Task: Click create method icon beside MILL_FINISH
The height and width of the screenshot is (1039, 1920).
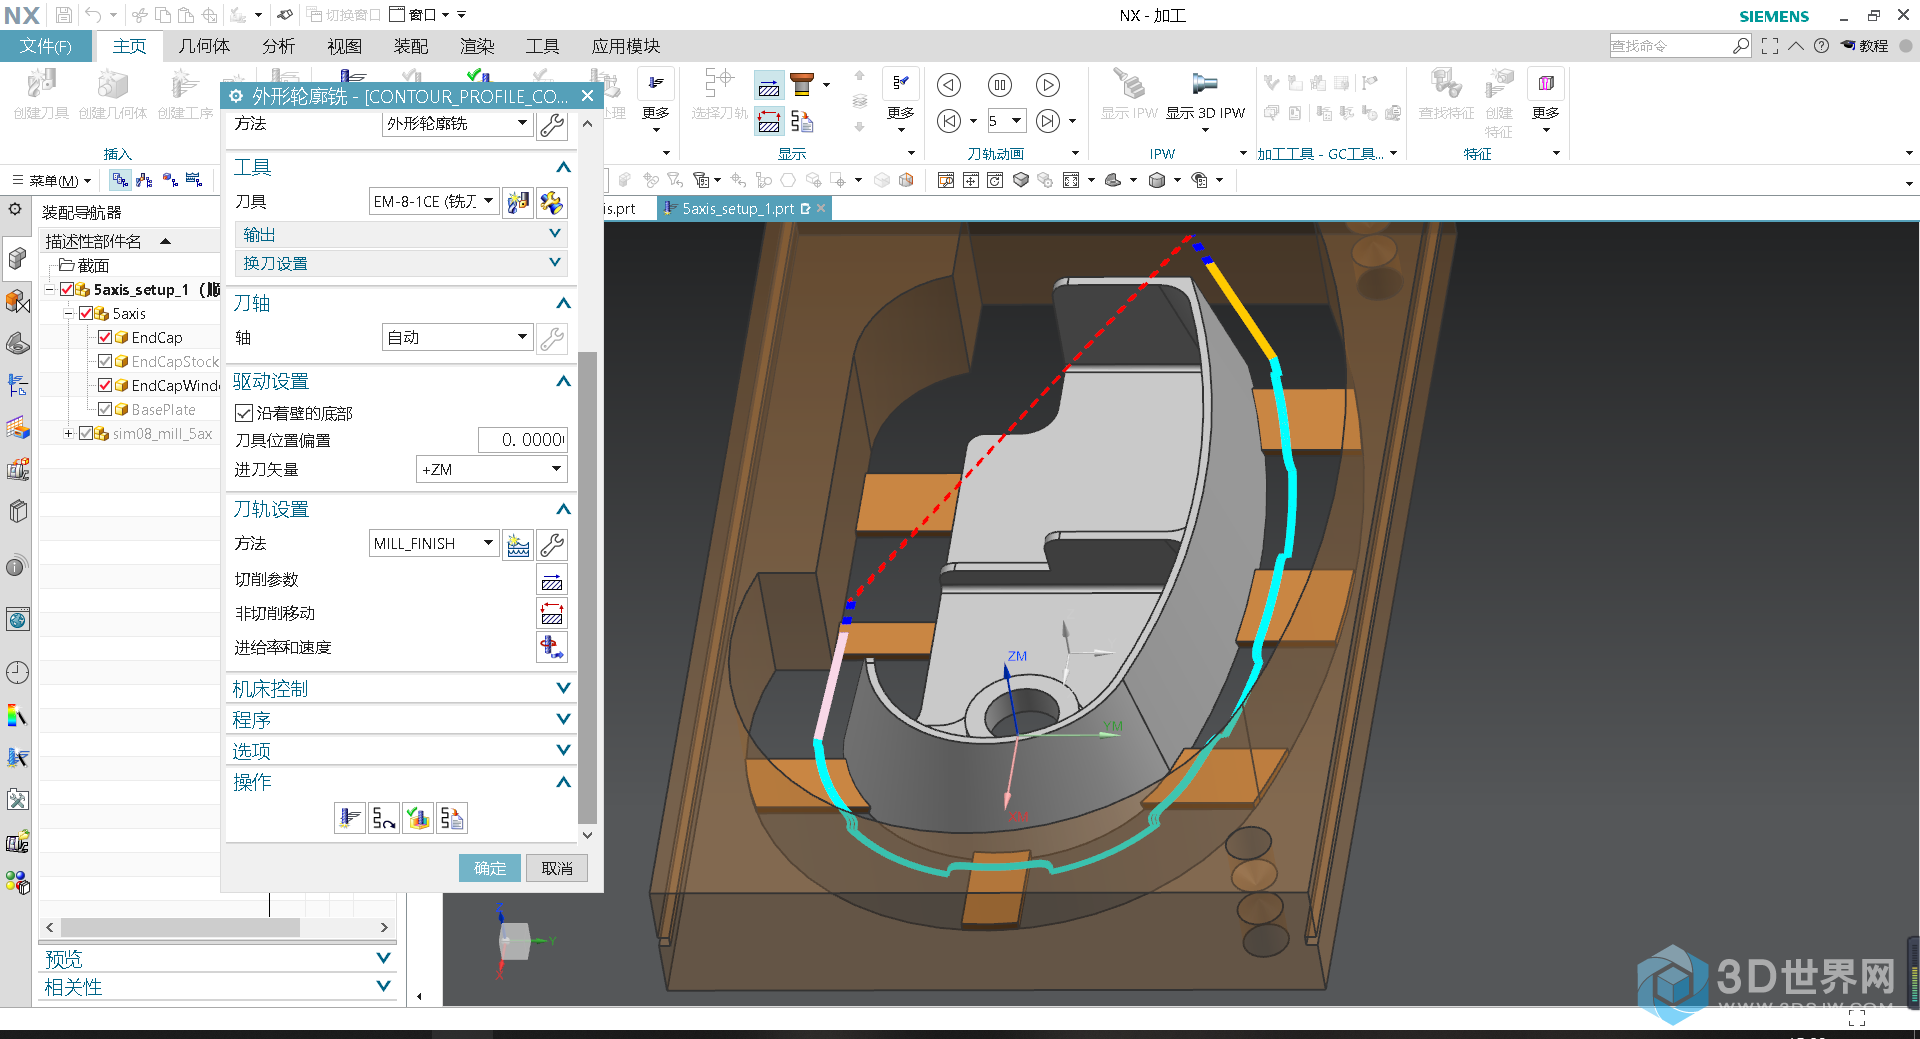Action: pyautogui.click(x=518, y=544)
